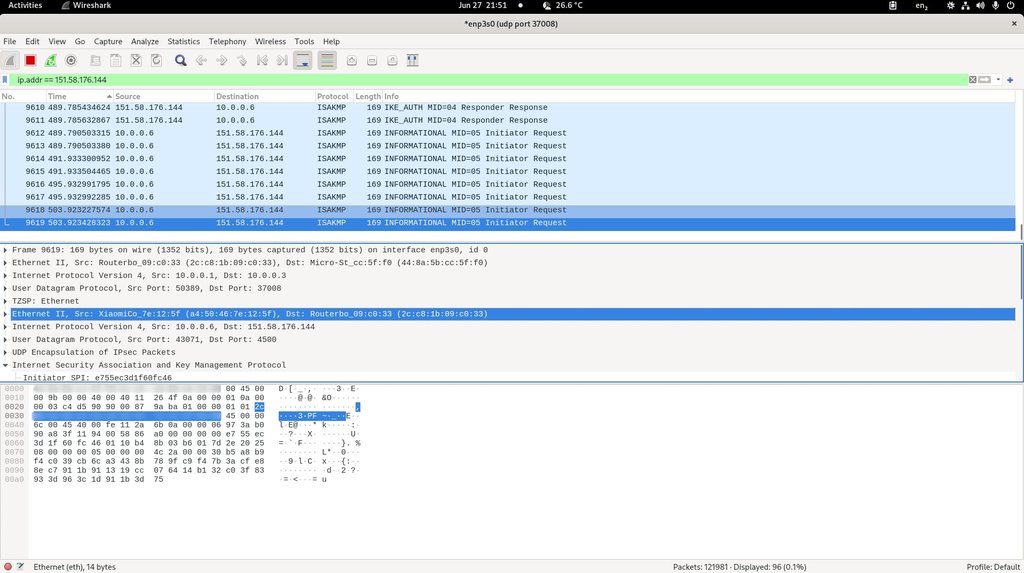Screen dimensions: 1024x573
Task: Click Profile: Default in status bar
Action: (992, 566)
